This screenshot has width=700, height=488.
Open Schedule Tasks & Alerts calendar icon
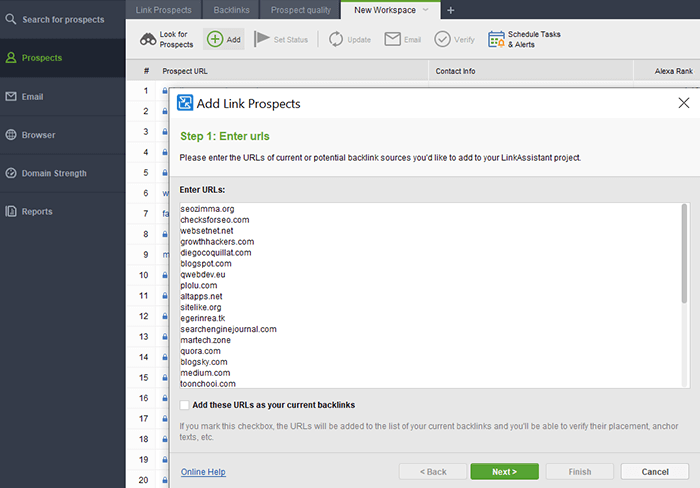(496, 39)
